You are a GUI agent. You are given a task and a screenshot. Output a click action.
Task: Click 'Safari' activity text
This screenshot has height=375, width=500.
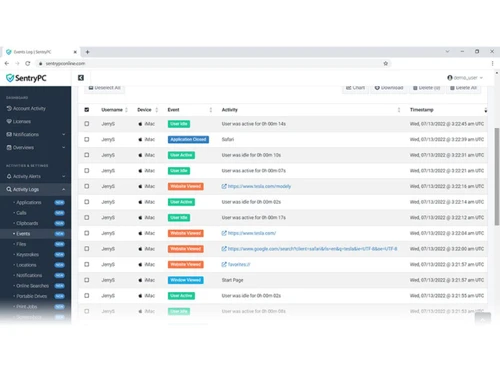coord(228,139)
